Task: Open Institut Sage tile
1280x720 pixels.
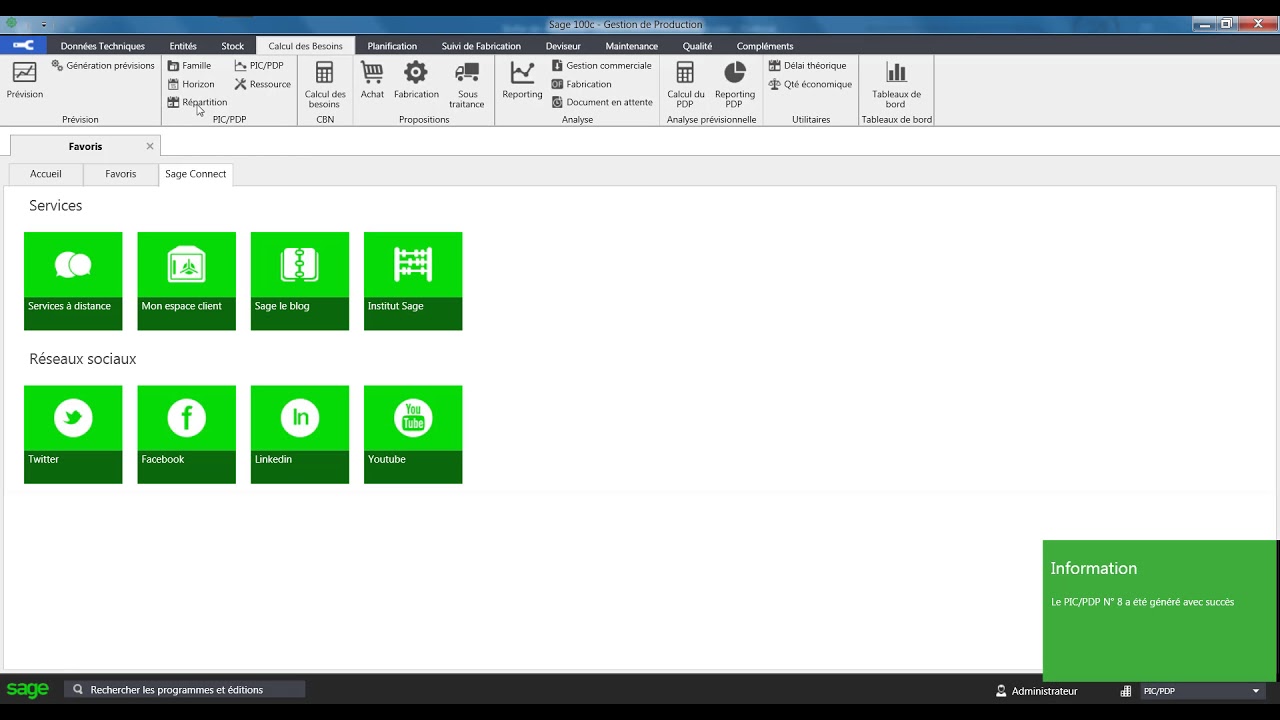Action: click(413, 281)
